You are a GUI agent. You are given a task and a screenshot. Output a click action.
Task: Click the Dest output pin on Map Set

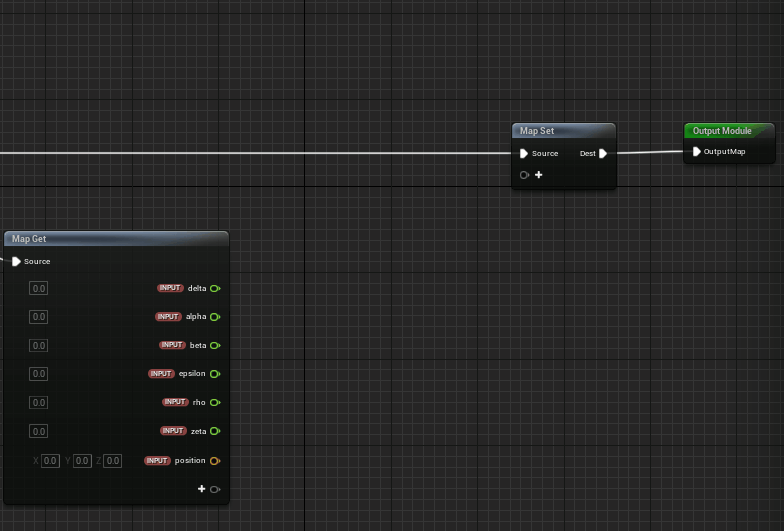click(603, 154)
